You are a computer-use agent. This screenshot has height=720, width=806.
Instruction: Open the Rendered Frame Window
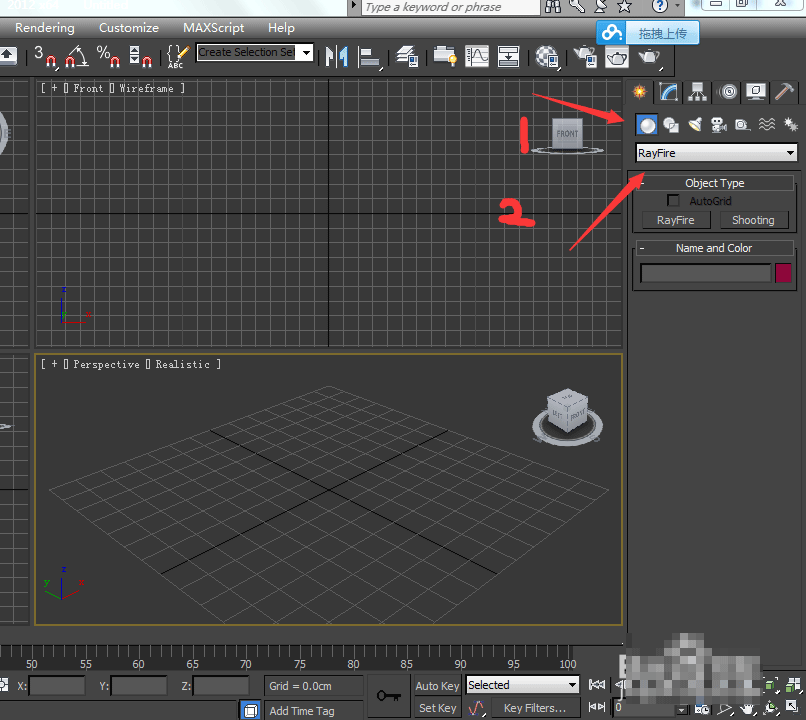coord(617,56)
